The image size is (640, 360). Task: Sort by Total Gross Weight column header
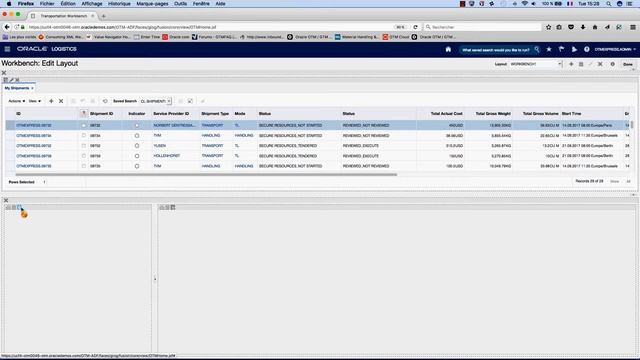[493, 113]
